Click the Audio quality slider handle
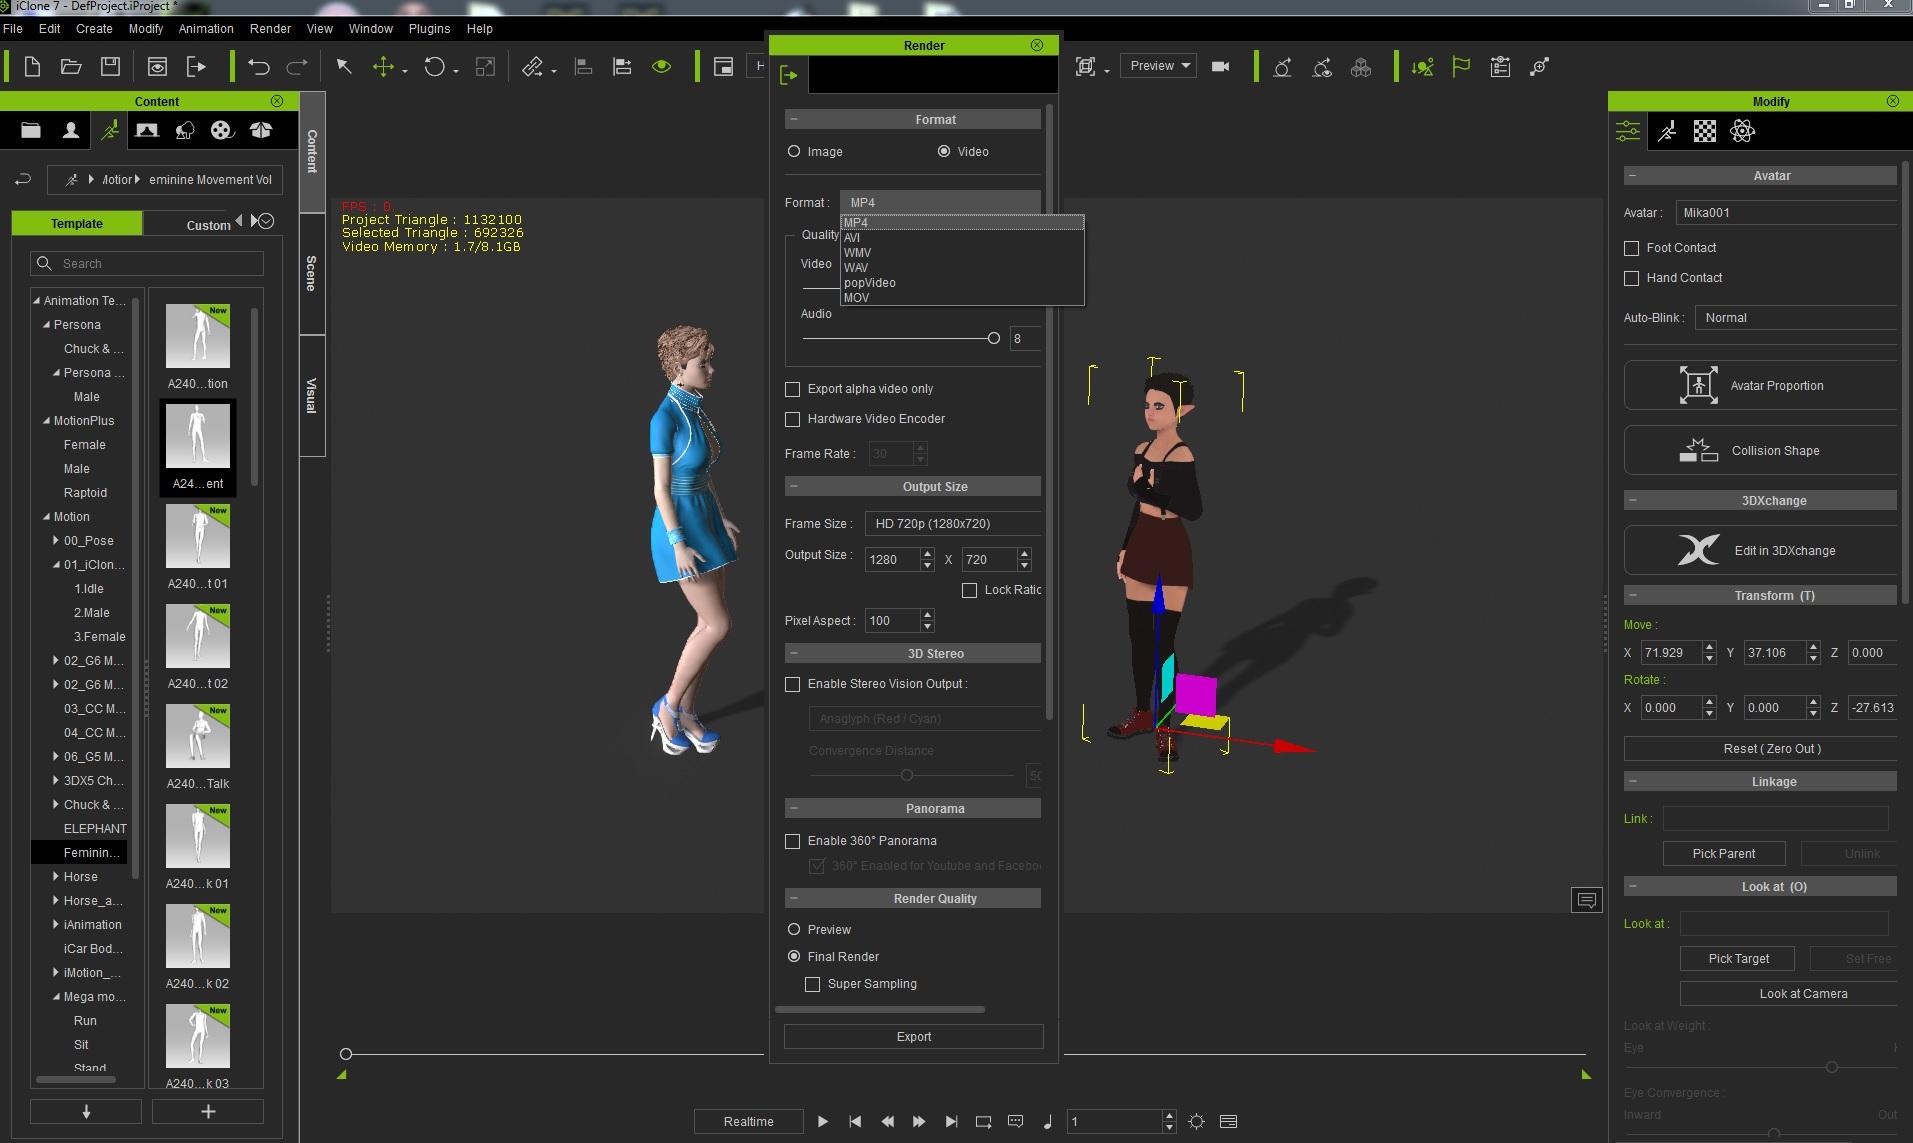The height and width of the screenshot is (1143, 1913). point(993,339)
